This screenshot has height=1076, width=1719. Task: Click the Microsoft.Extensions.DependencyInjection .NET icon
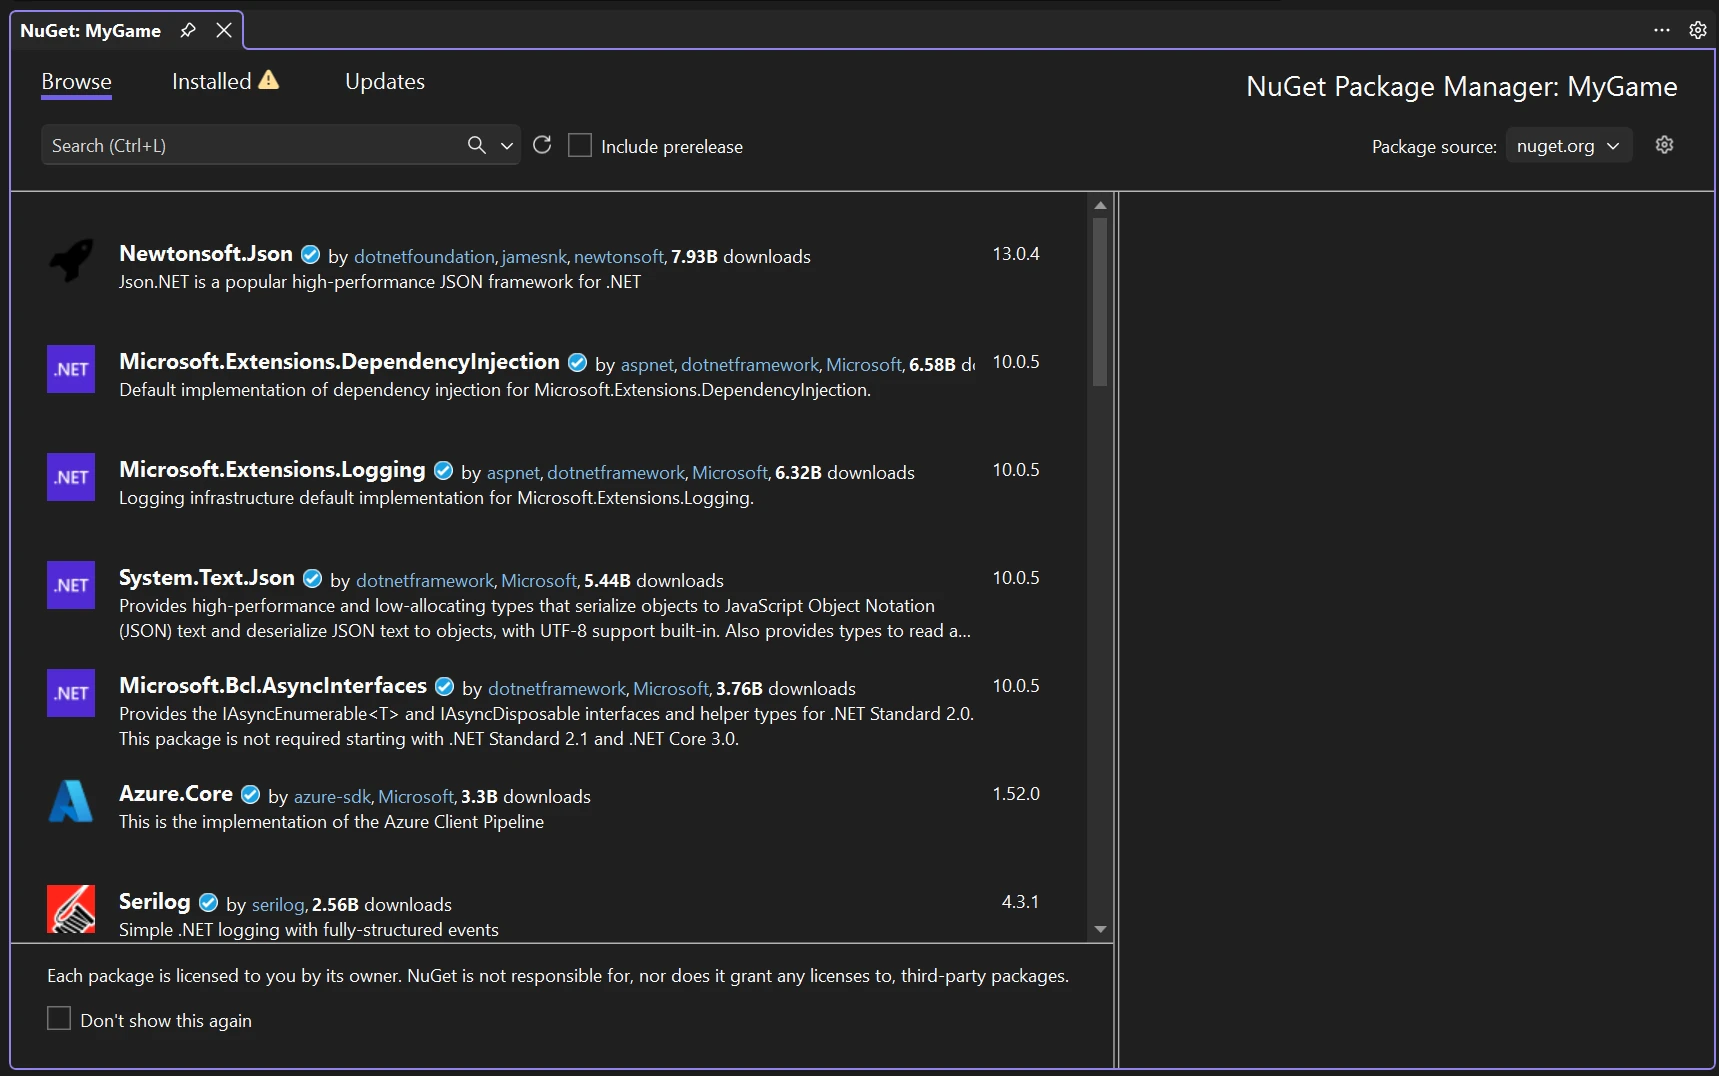pyautogui.click(x=71, y=369)
